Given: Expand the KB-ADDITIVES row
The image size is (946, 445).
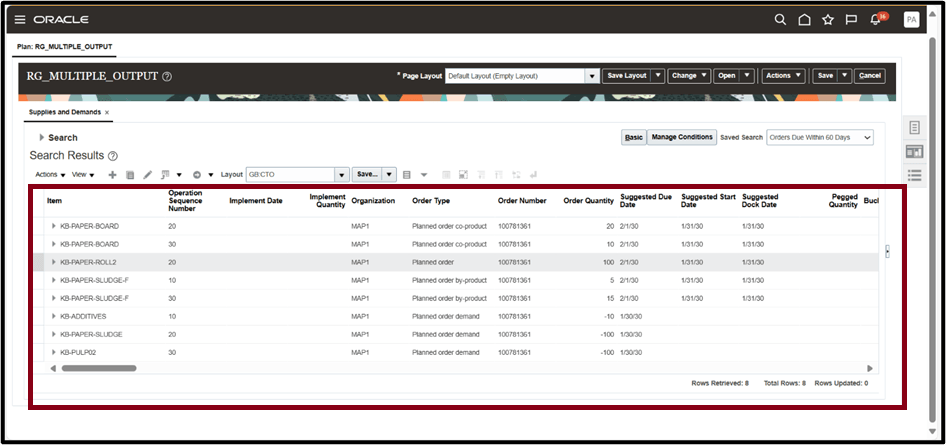Looking at the screenshot, I should [54, 317].
